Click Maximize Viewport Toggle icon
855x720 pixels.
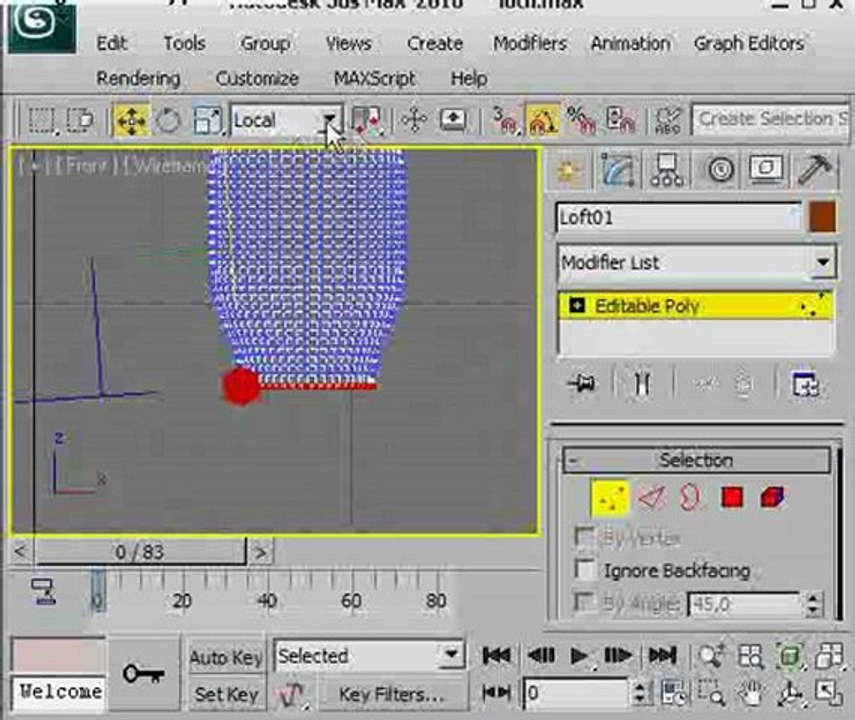click(x=828, y=693)
